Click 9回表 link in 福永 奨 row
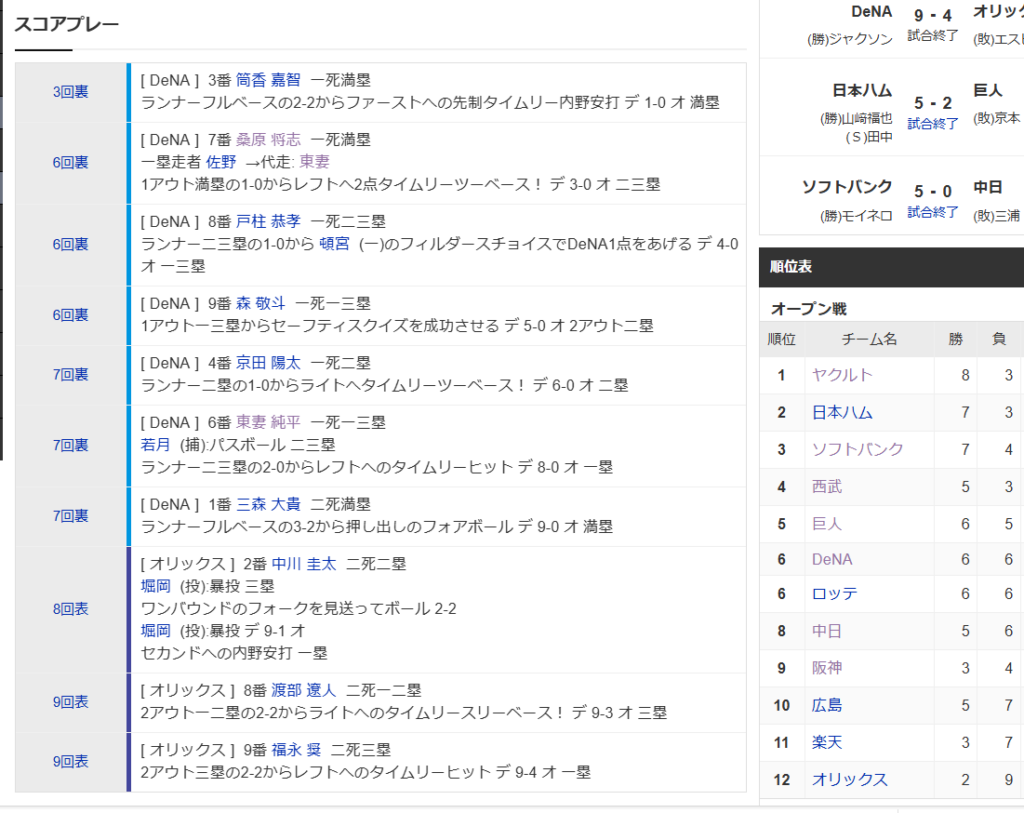This screenshot has width=1024, height=813. (x=71, y=761)
